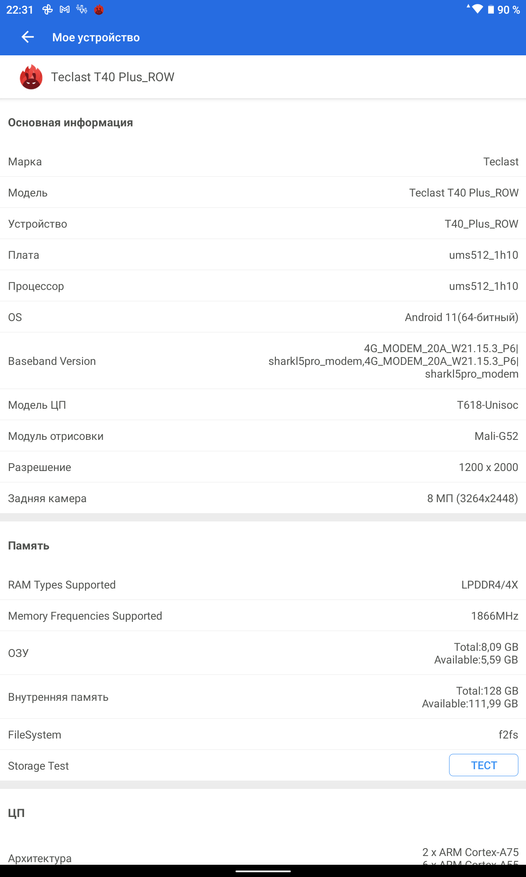Tap the Внутренняя память row
The image size is (526, 877).
click(x=263, y=697)
